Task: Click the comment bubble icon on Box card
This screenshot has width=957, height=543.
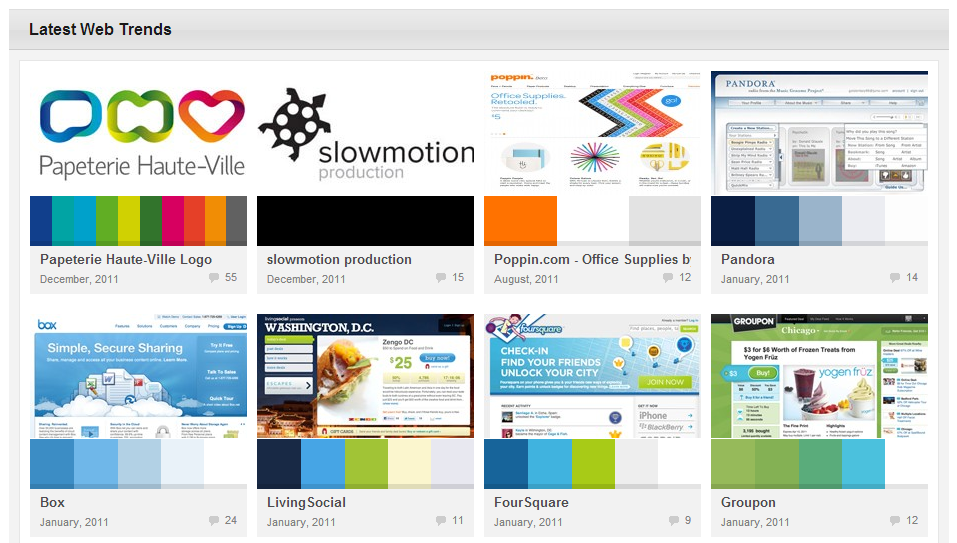Action: [214, 521]
